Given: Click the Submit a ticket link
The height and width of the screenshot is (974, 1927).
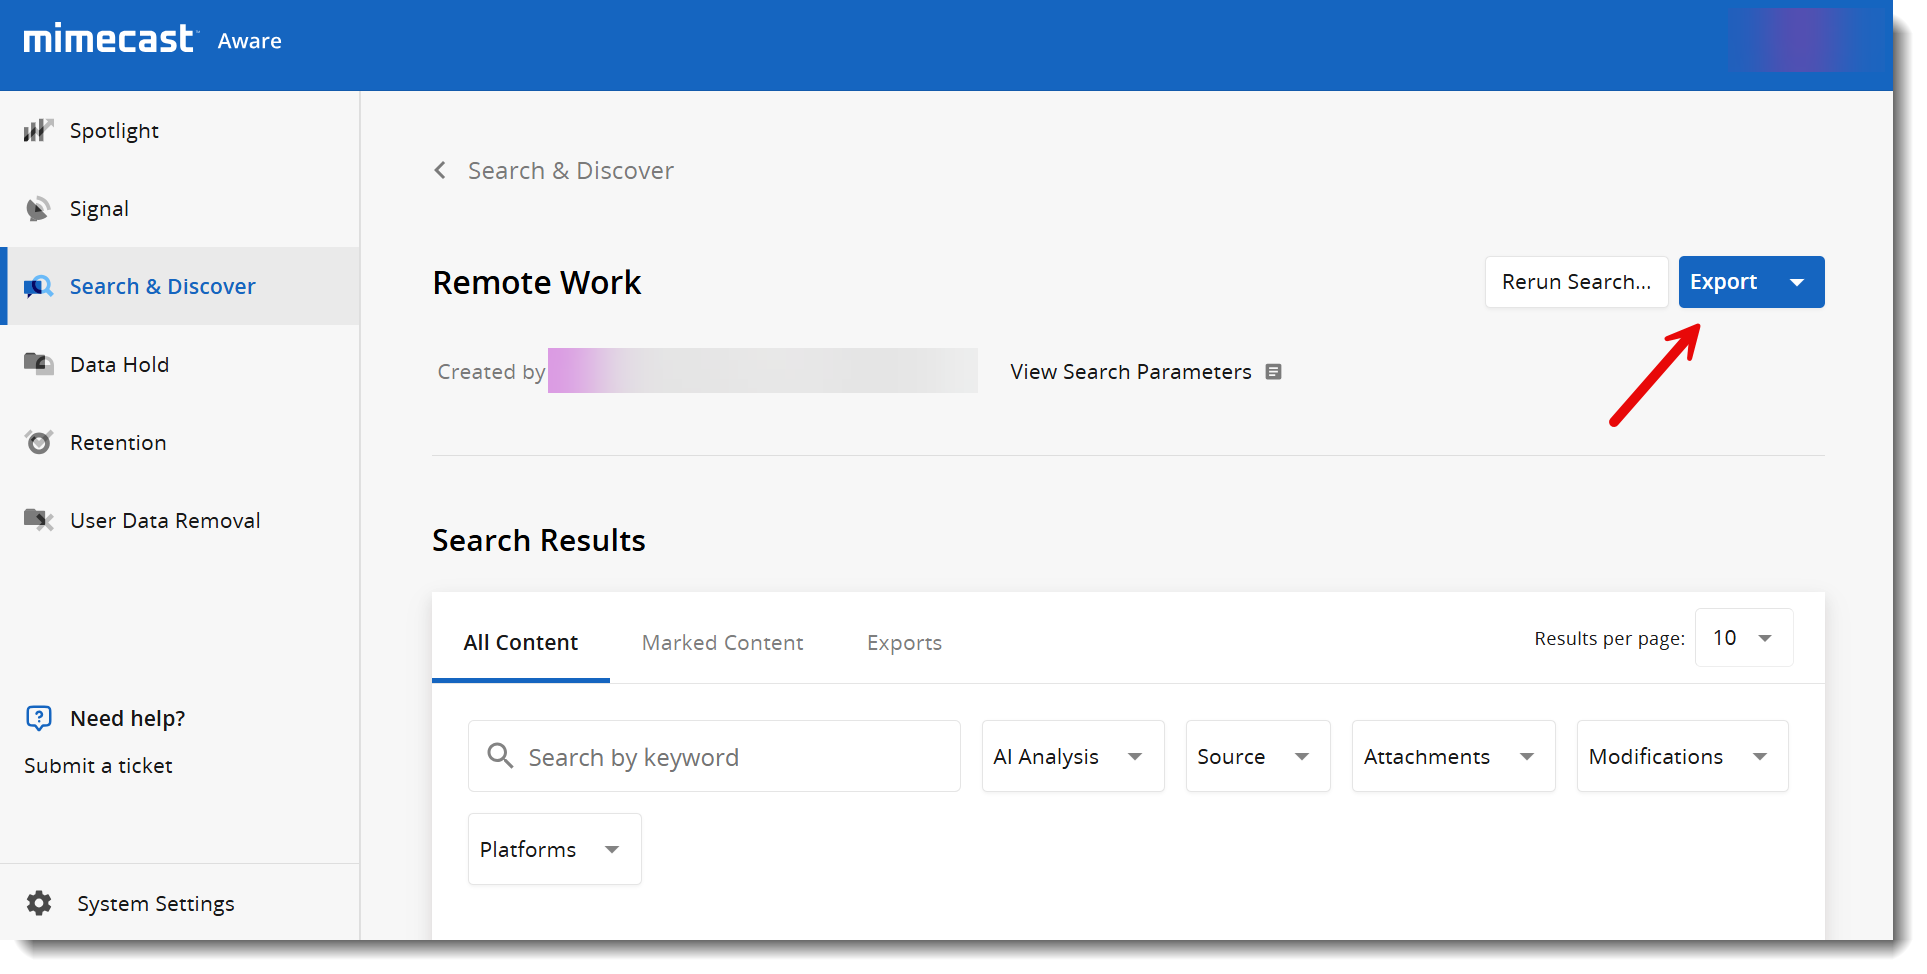Looking at the screenshot, I should [x=98, y=766].
